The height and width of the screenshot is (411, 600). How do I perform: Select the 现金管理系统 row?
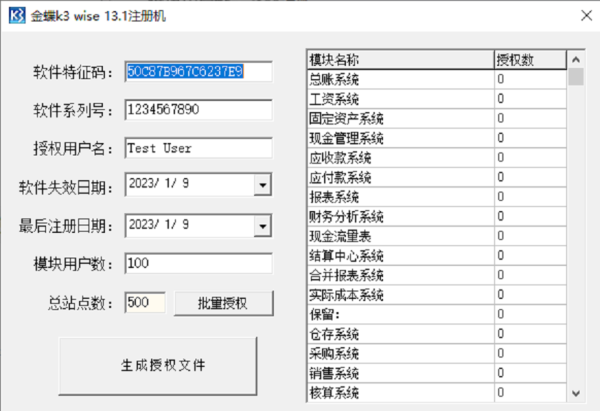point(437,138)
